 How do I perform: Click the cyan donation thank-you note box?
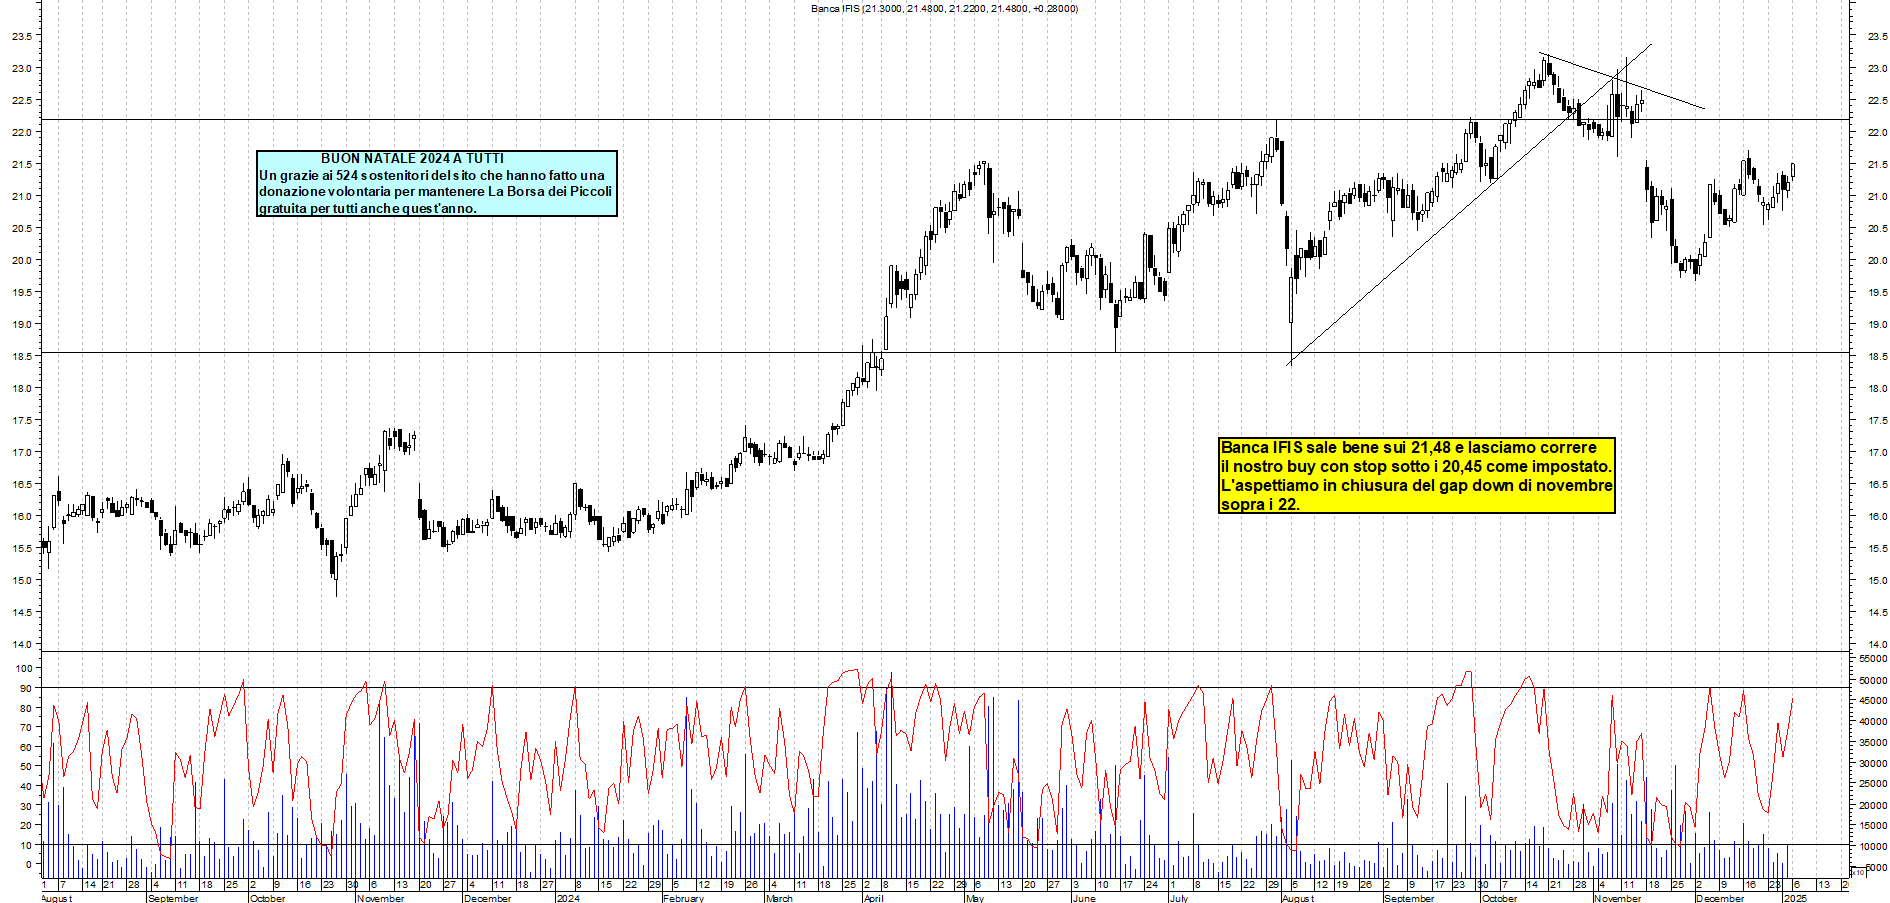437,183
